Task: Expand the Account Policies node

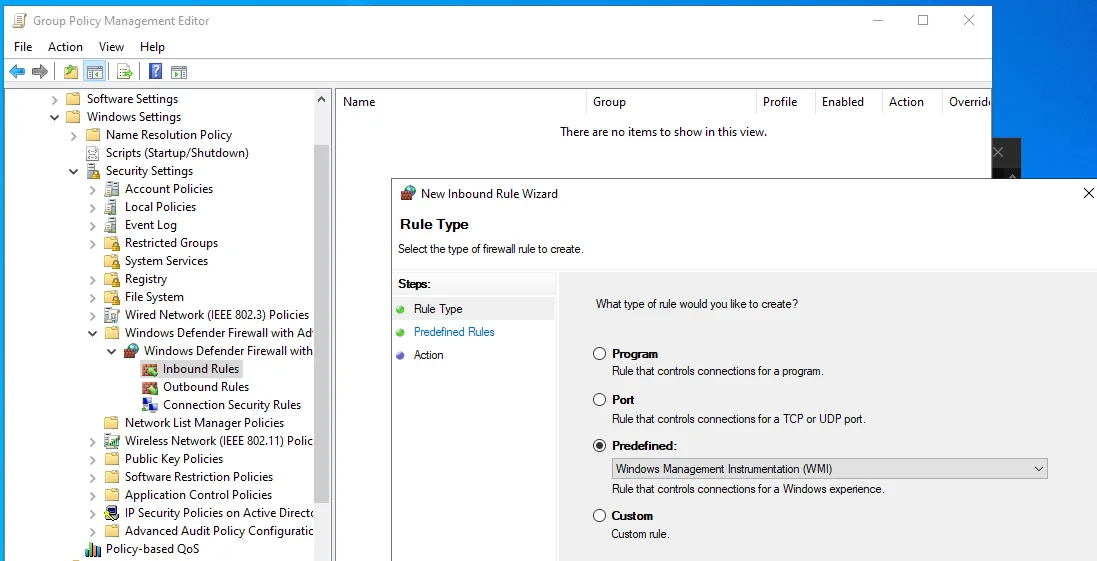Action: coord(92,189)
